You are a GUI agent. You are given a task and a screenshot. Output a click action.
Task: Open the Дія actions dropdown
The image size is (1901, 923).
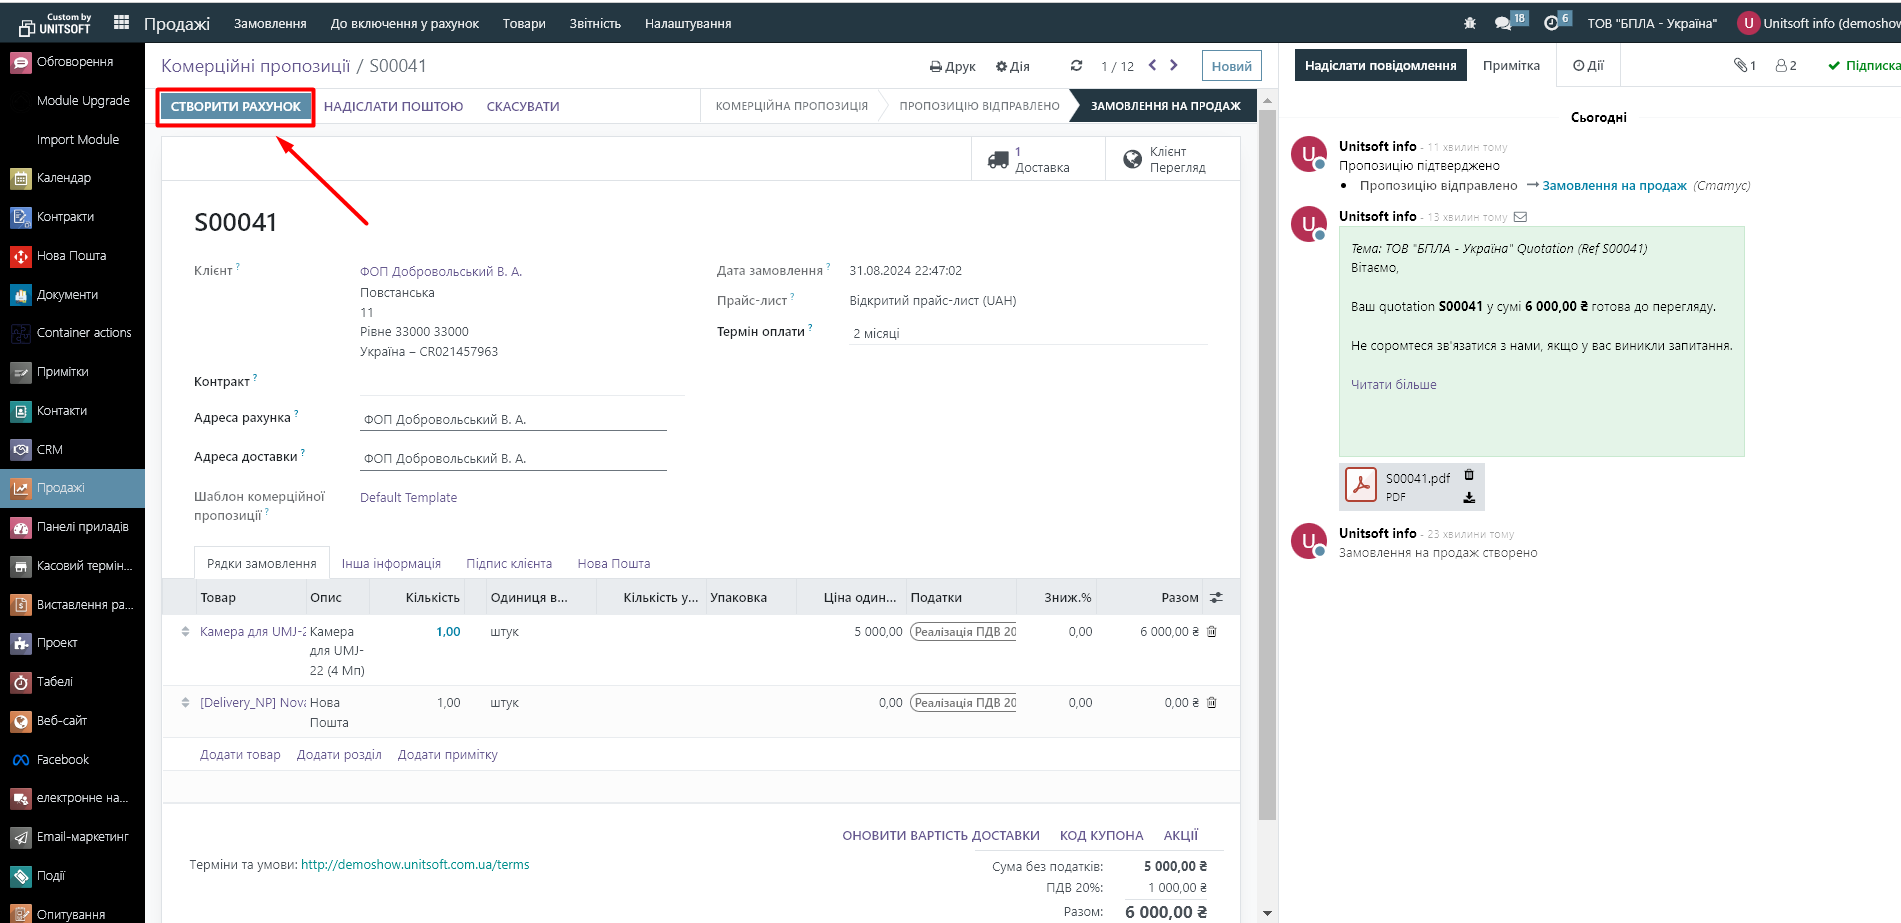point(1012,67)
